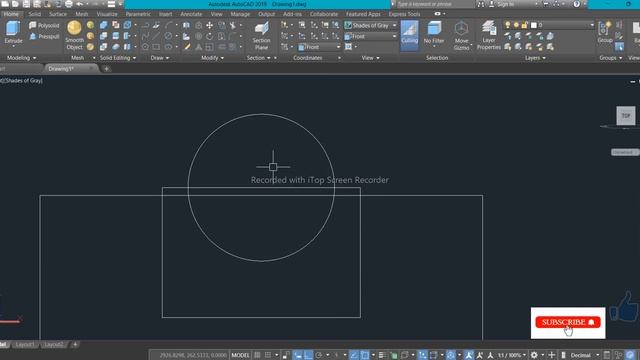Click the No Filter selection icon
Screen dimensions: 640x360
pyautogui.click(x=434, y=33)
